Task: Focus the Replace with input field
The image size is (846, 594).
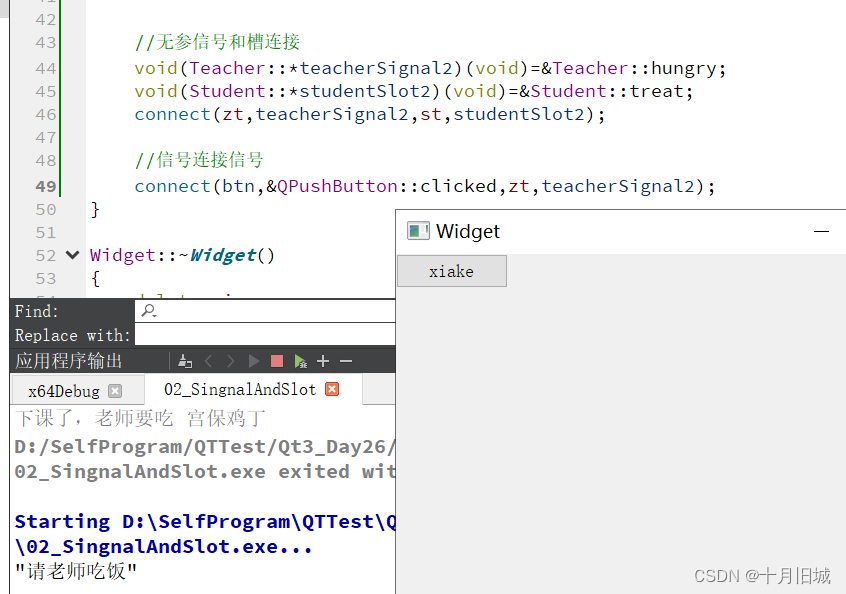Action: click(265, 335)
